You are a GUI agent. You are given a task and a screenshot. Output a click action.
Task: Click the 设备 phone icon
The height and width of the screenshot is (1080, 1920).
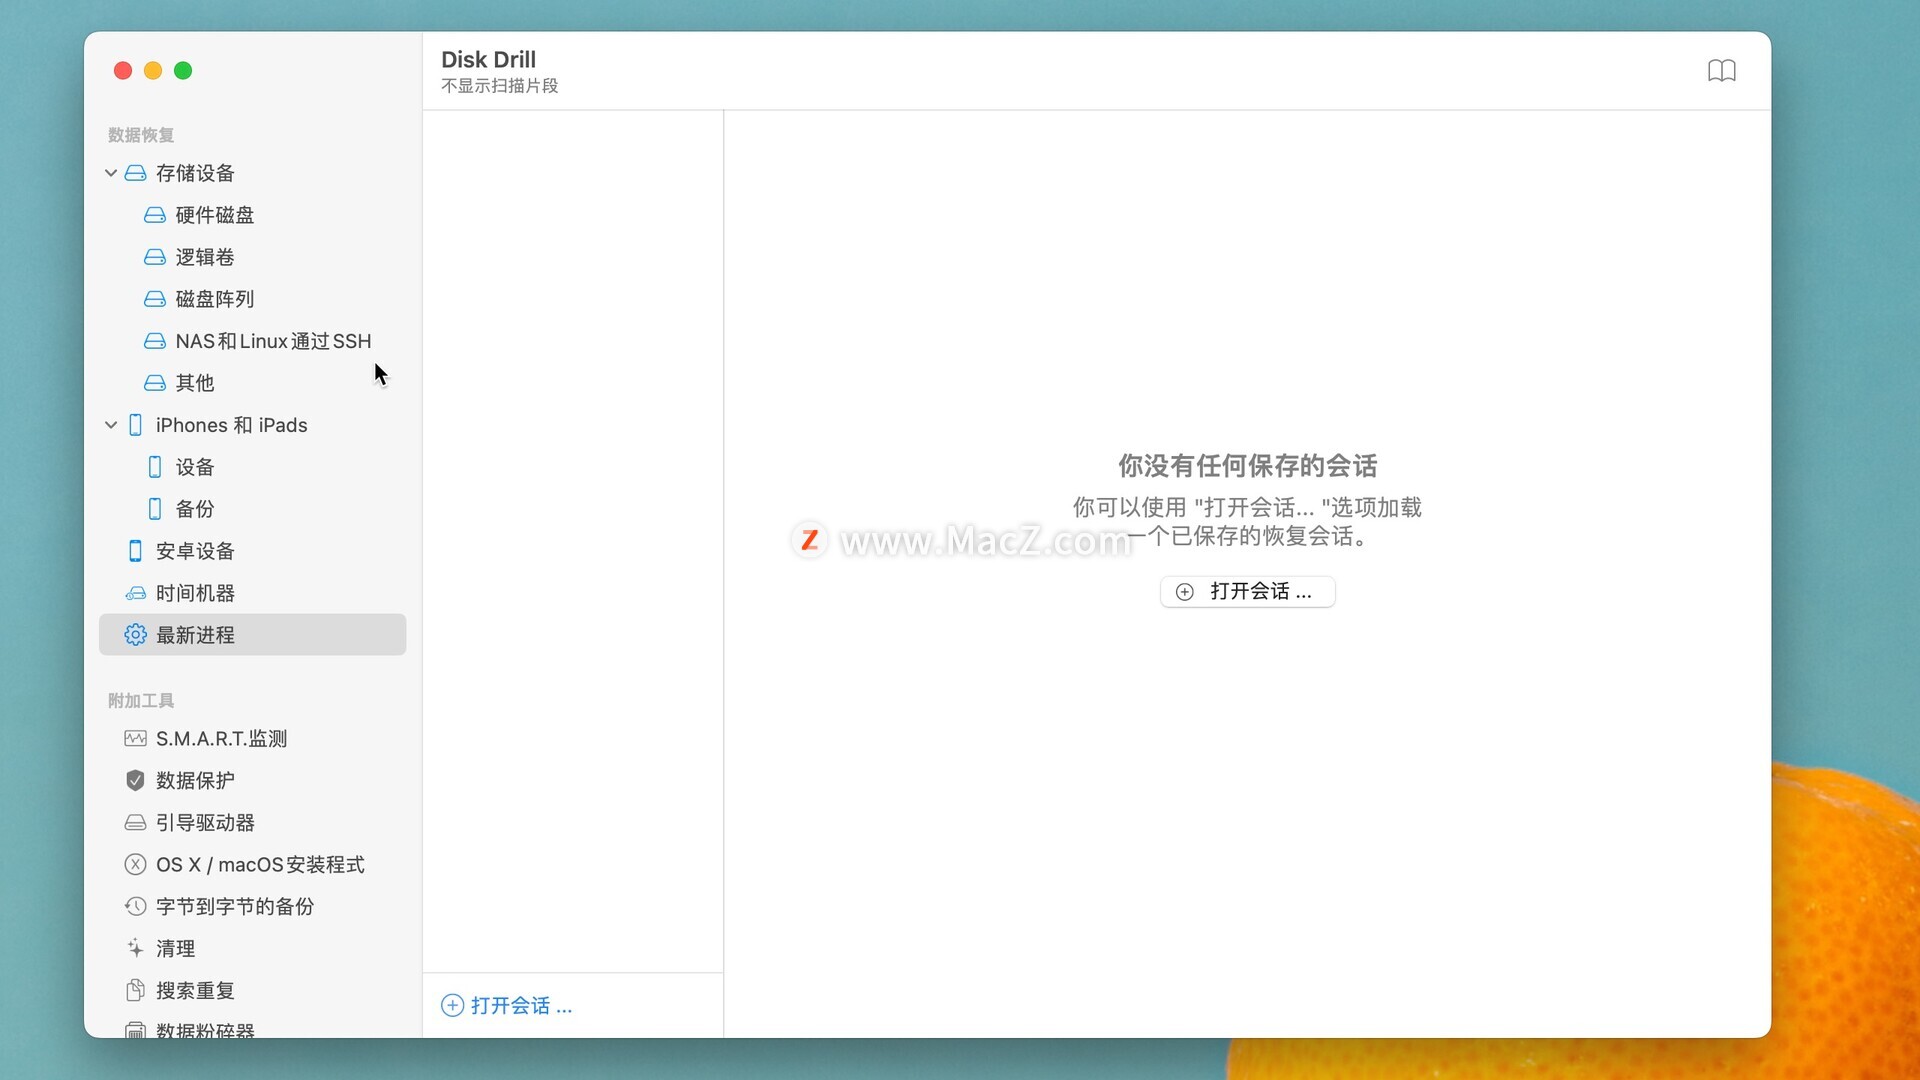pos(155,467)
